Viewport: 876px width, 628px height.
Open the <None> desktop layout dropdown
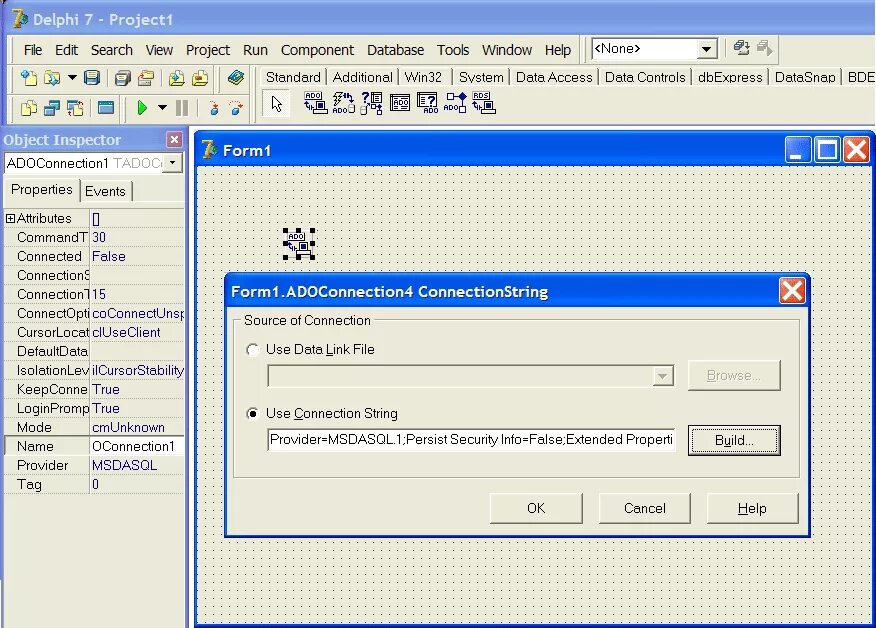click(707, 49)
